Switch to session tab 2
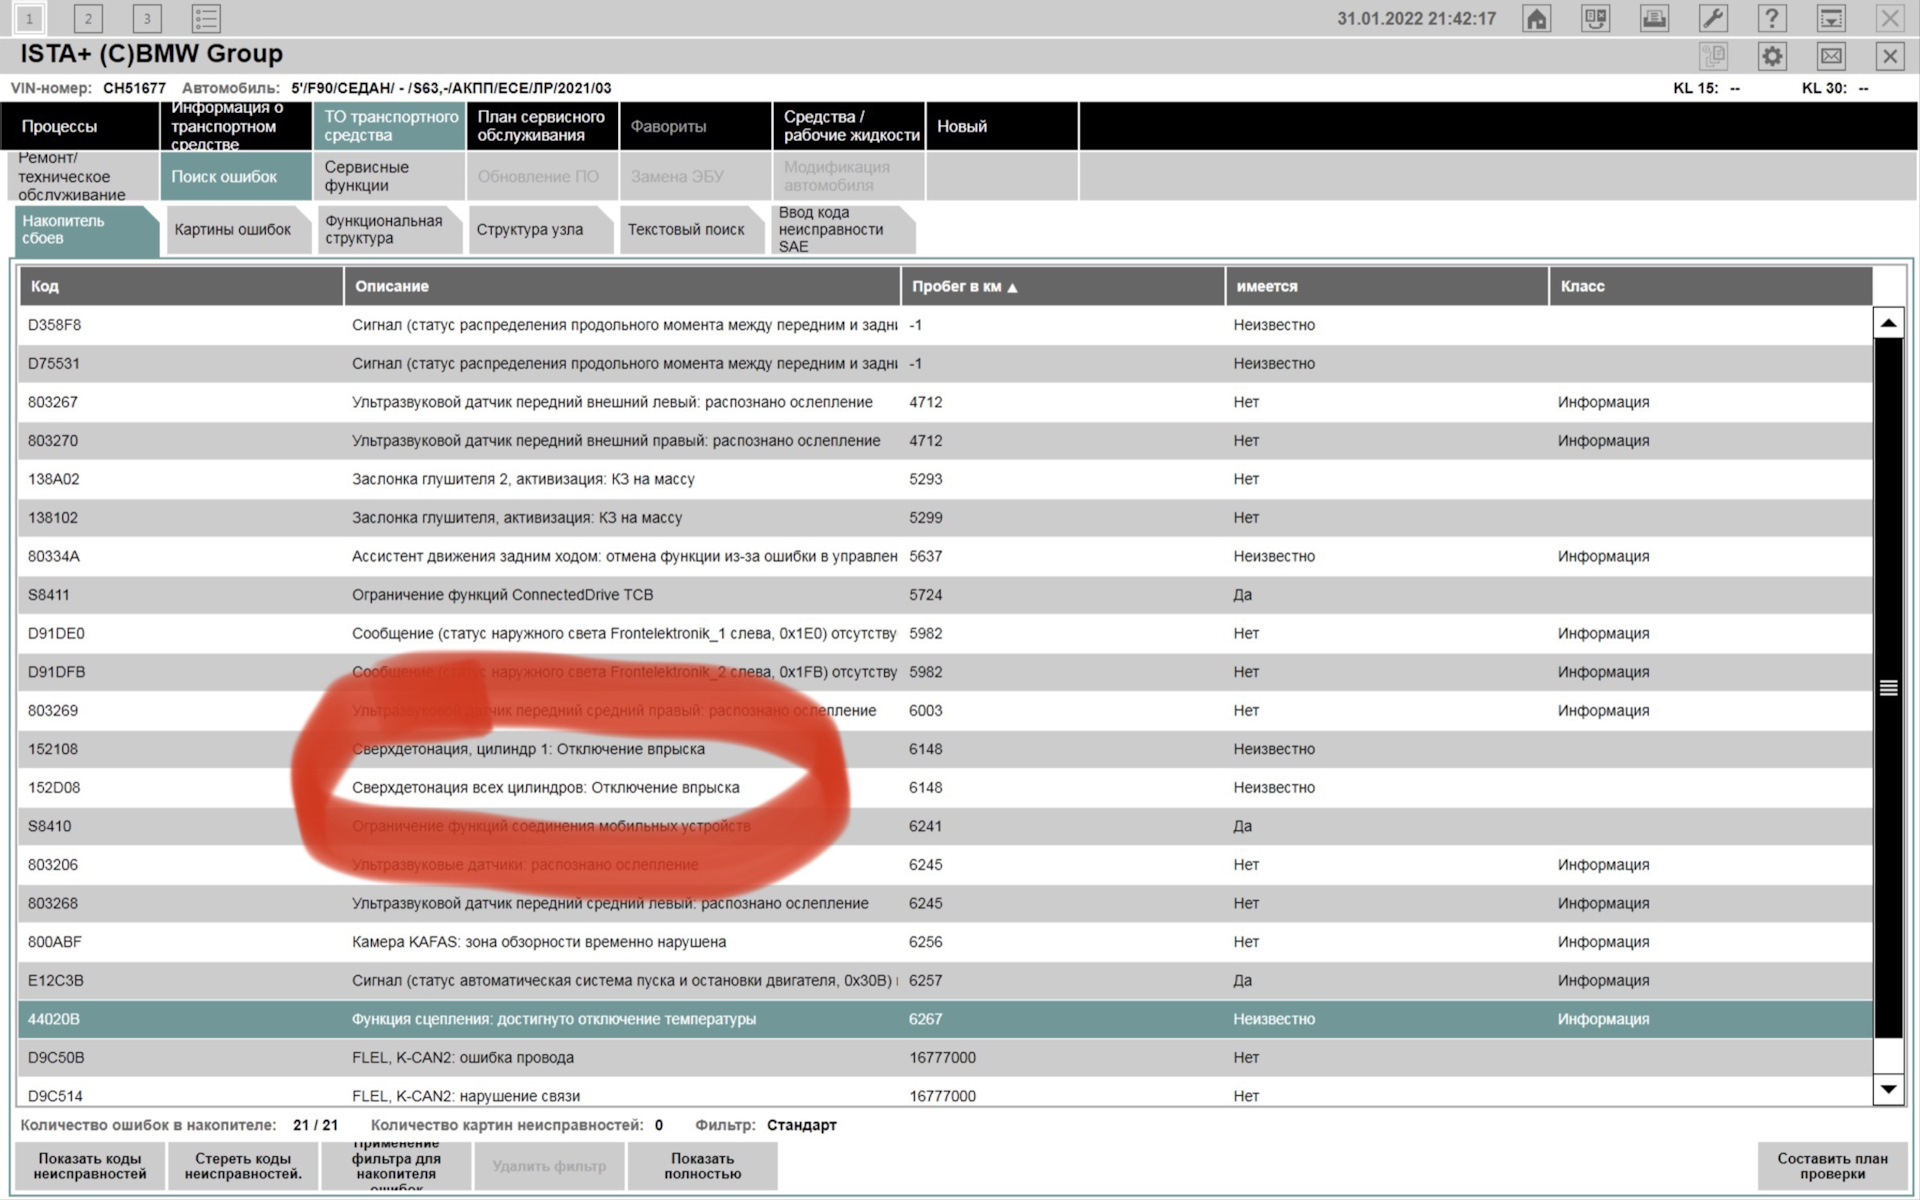Screen dimensions: 1920x1200 click(x=88, y=17)
